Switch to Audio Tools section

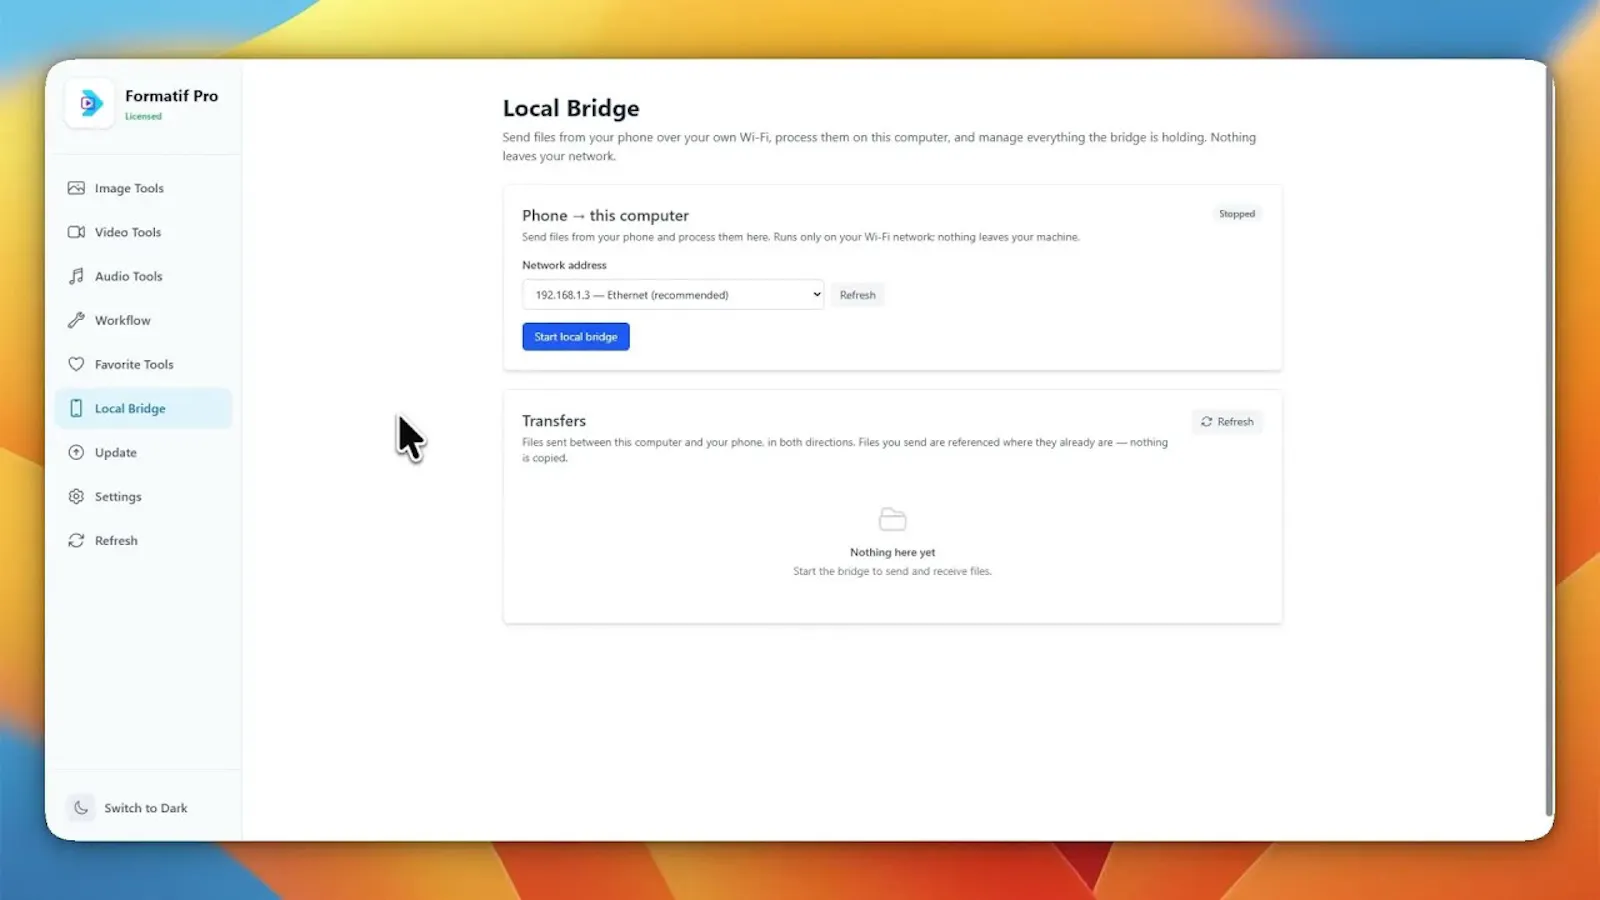click(x=144, y=276)
